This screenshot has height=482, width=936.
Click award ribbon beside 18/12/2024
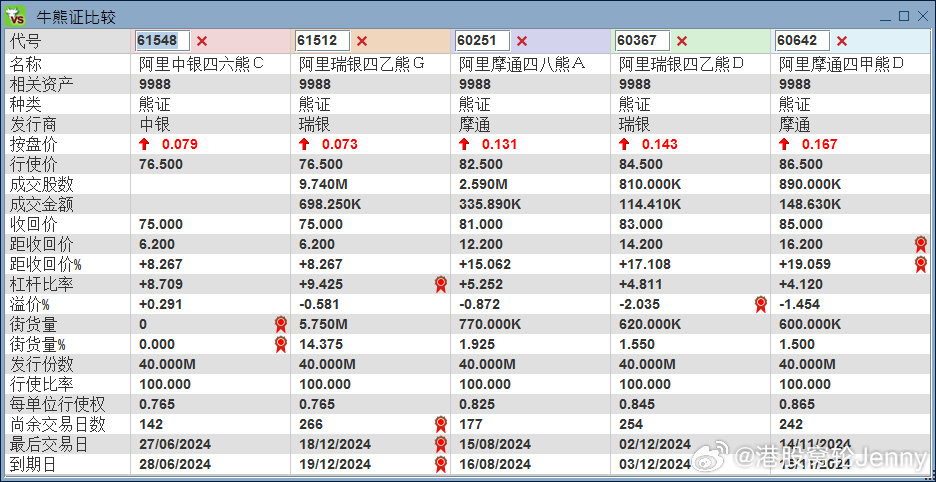point(441,444)
